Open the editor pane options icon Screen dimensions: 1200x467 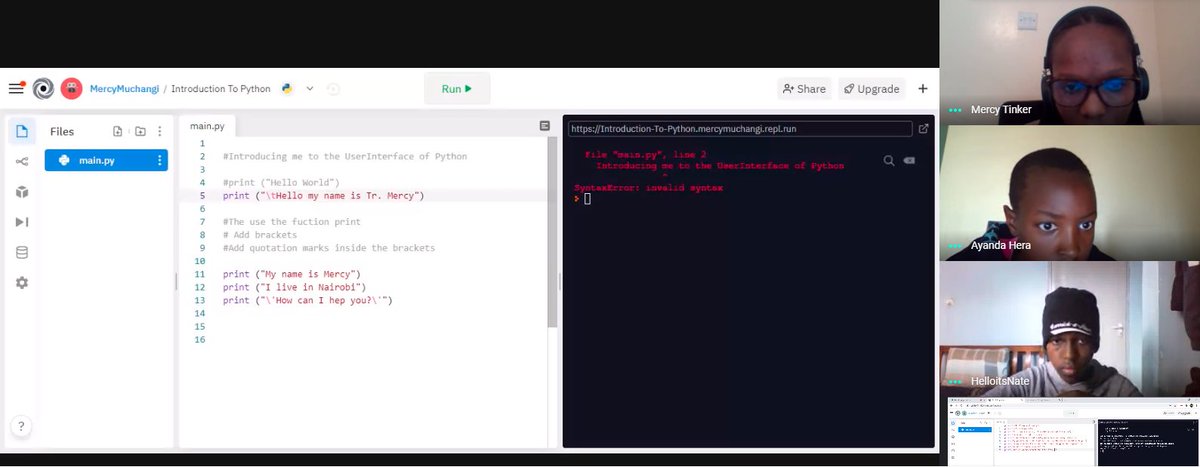point(545,126)
